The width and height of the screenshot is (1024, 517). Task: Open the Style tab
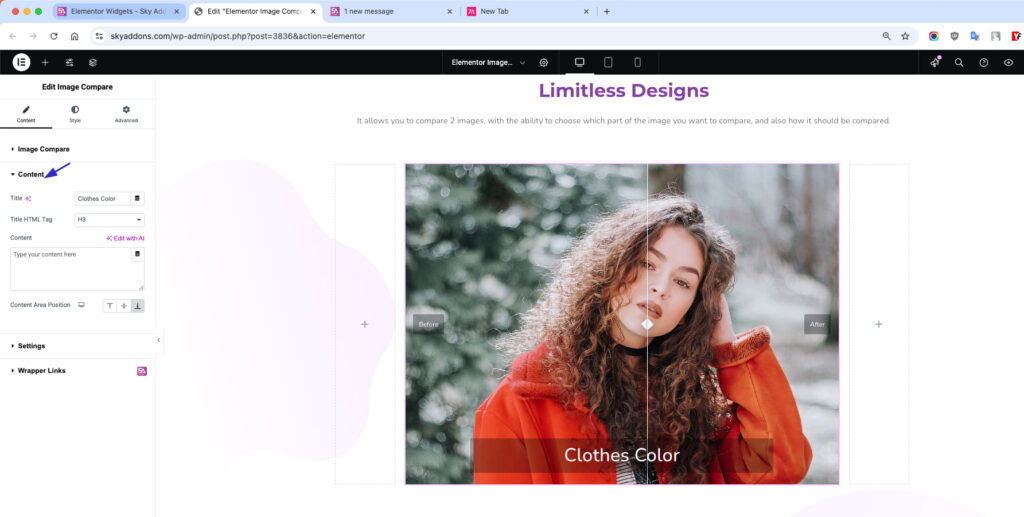pyautogui.click(x=75, y=114)
